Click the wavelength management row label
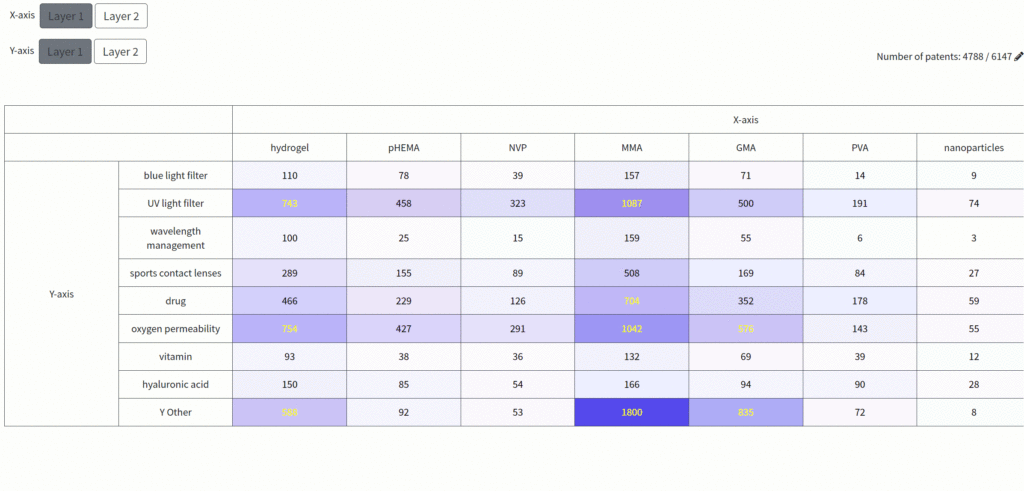The height and width of the screenshot is (491, 1024). point(175,238)
